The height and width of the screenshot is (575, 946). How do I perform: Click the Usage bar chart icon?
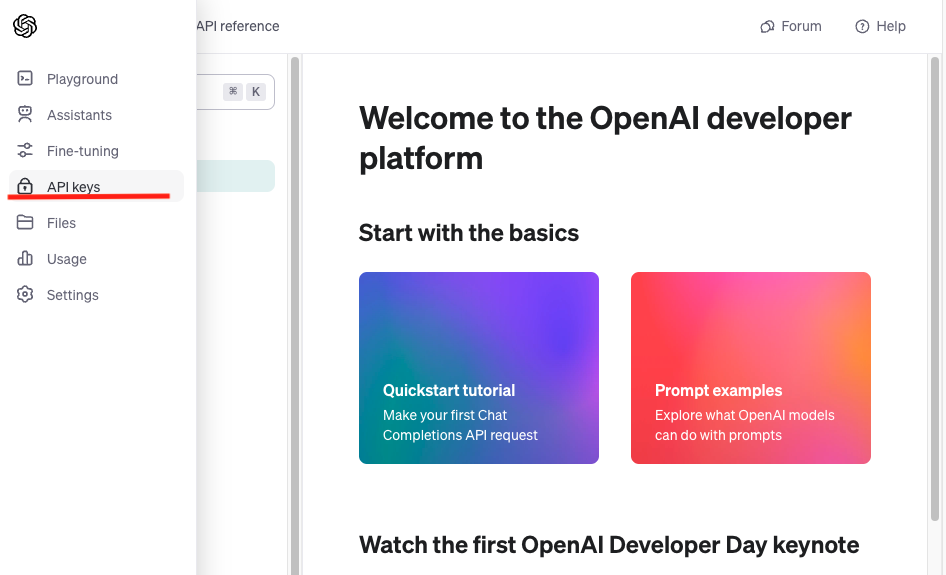tap(25, 258)
